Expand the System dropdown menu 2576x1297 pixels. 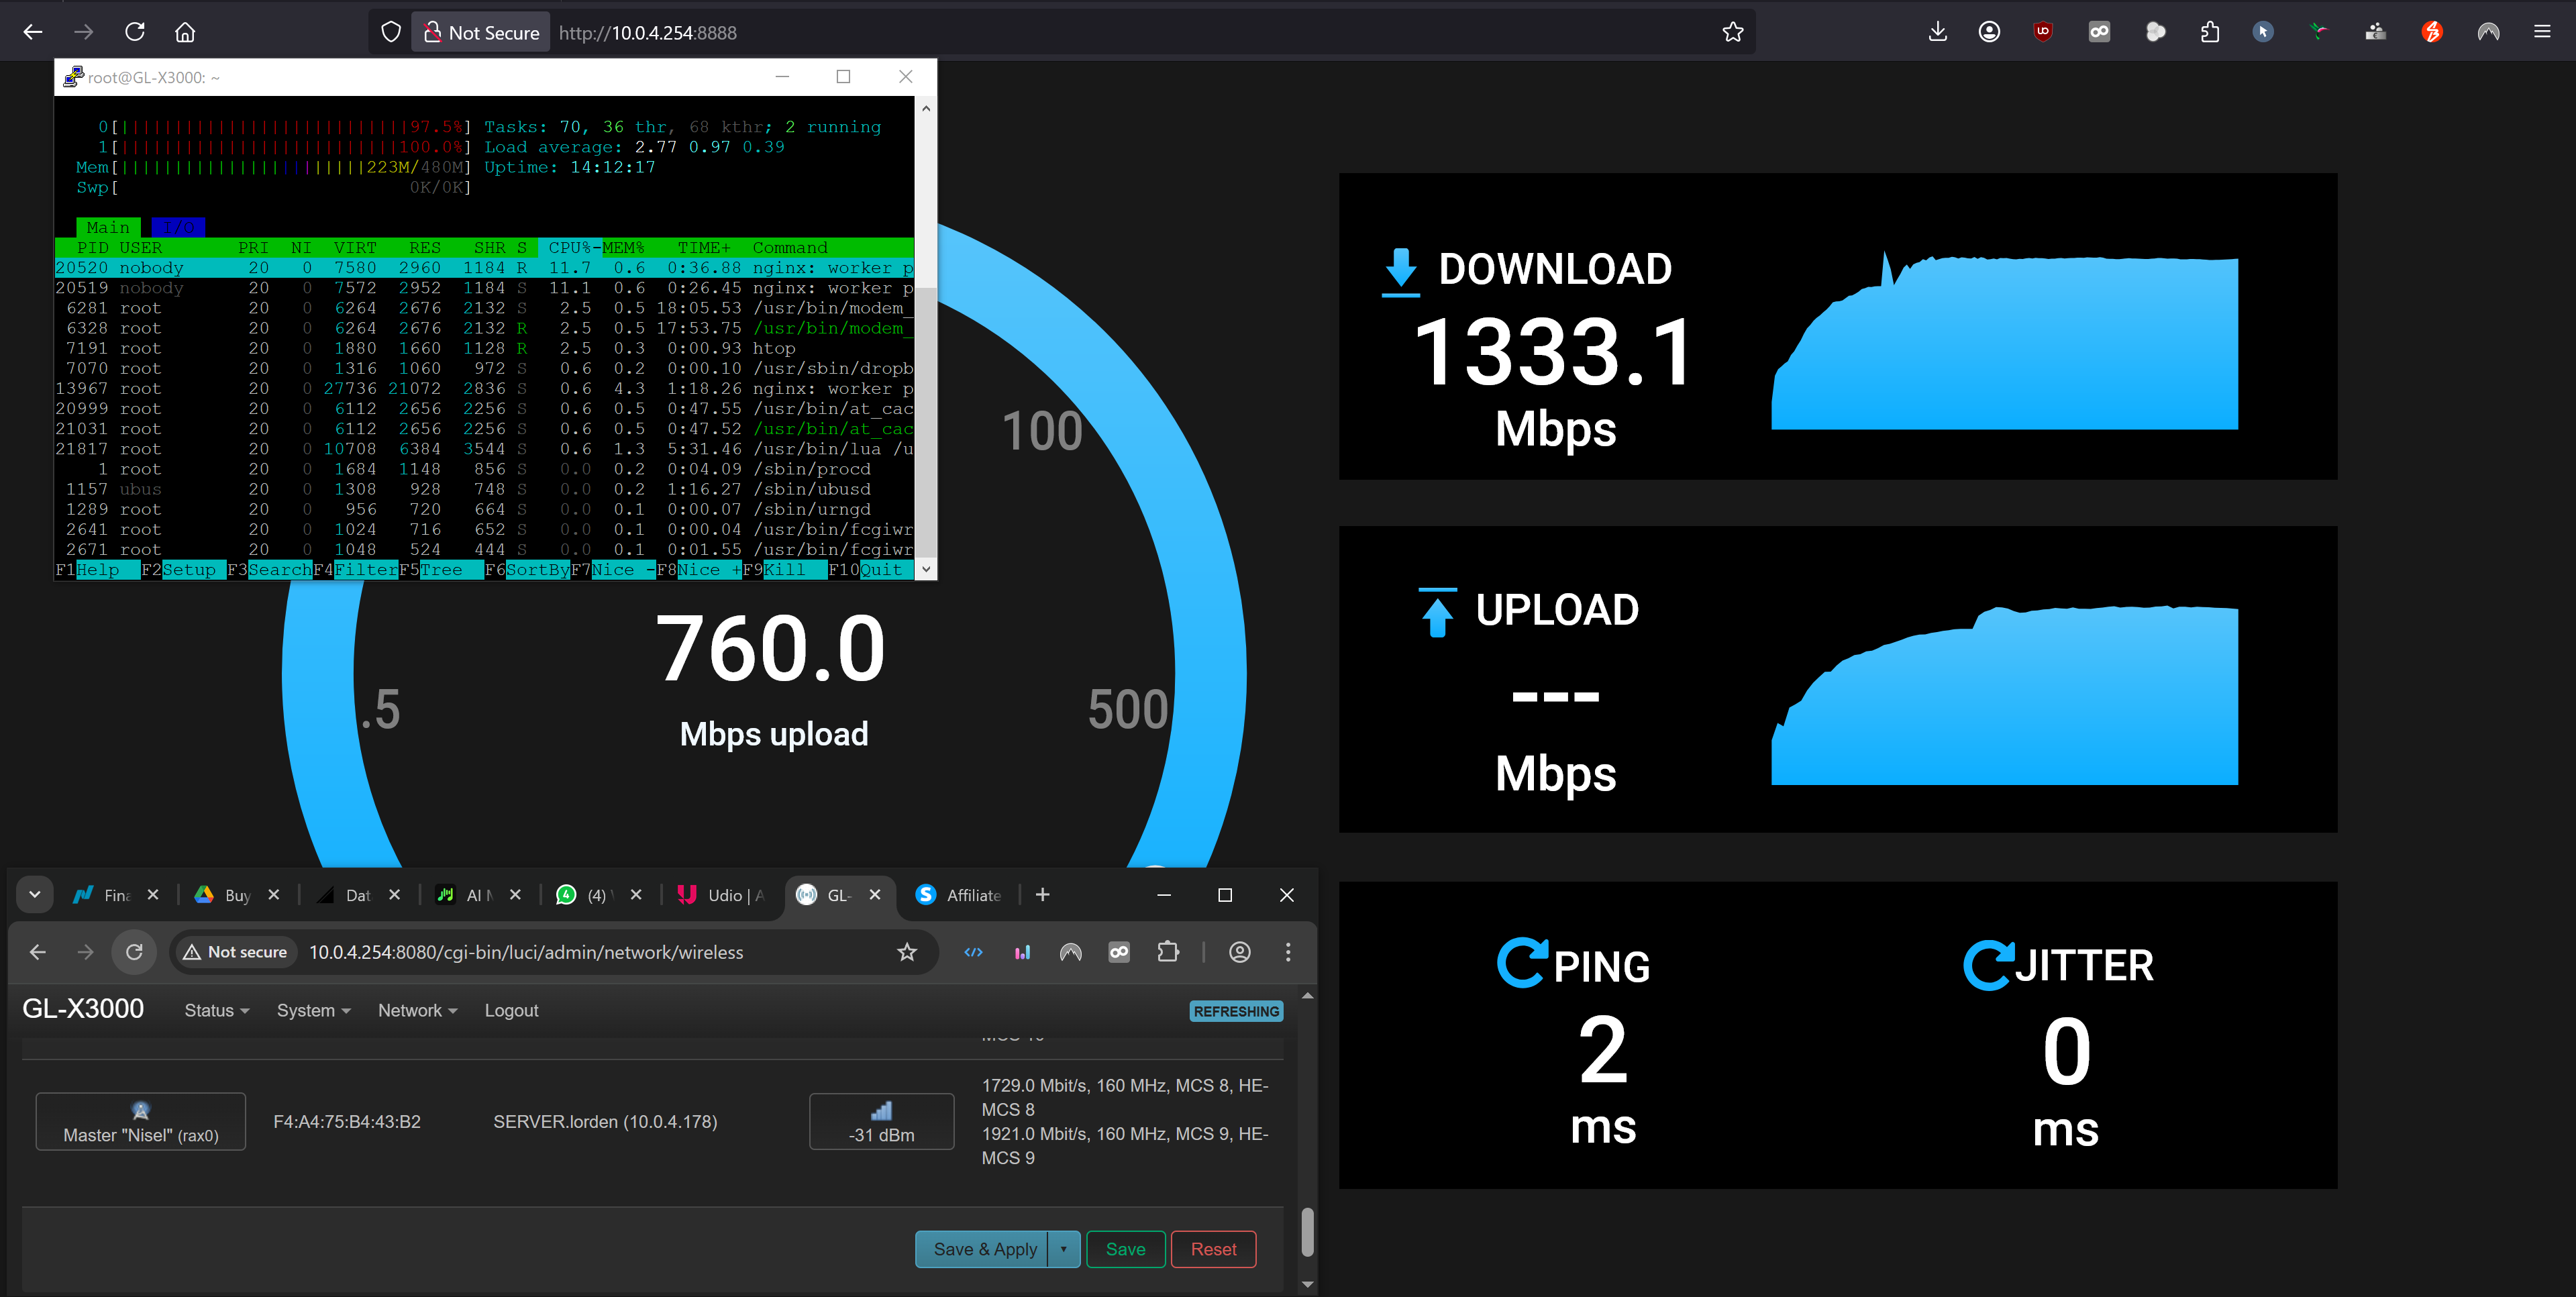click(313, 1011)
